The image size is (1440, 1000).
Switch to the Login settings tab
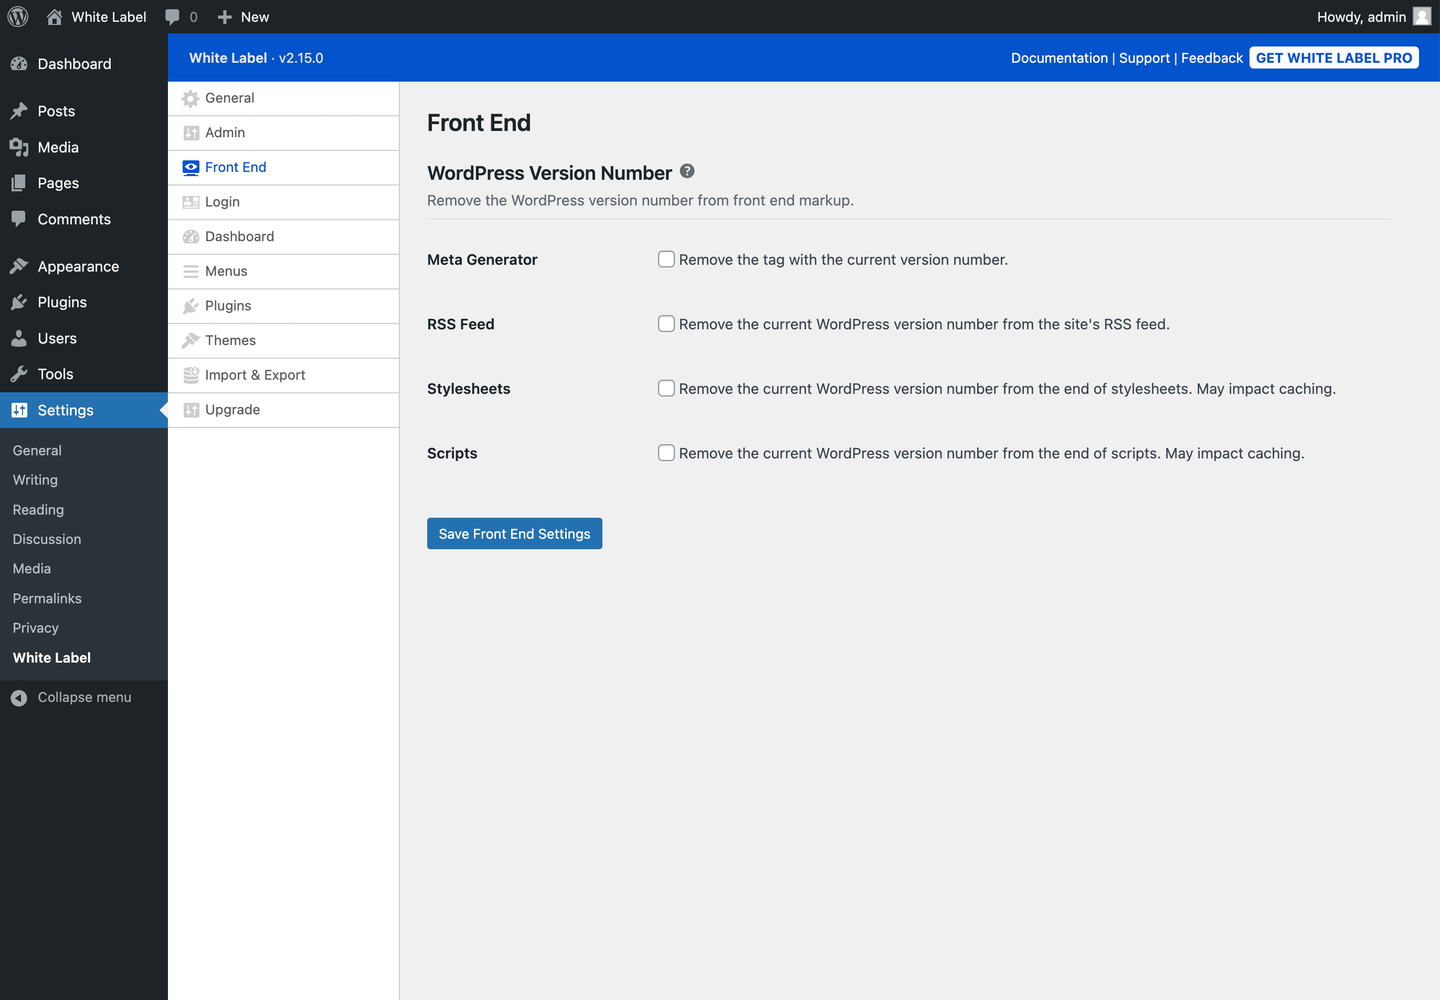coord(223,201)
